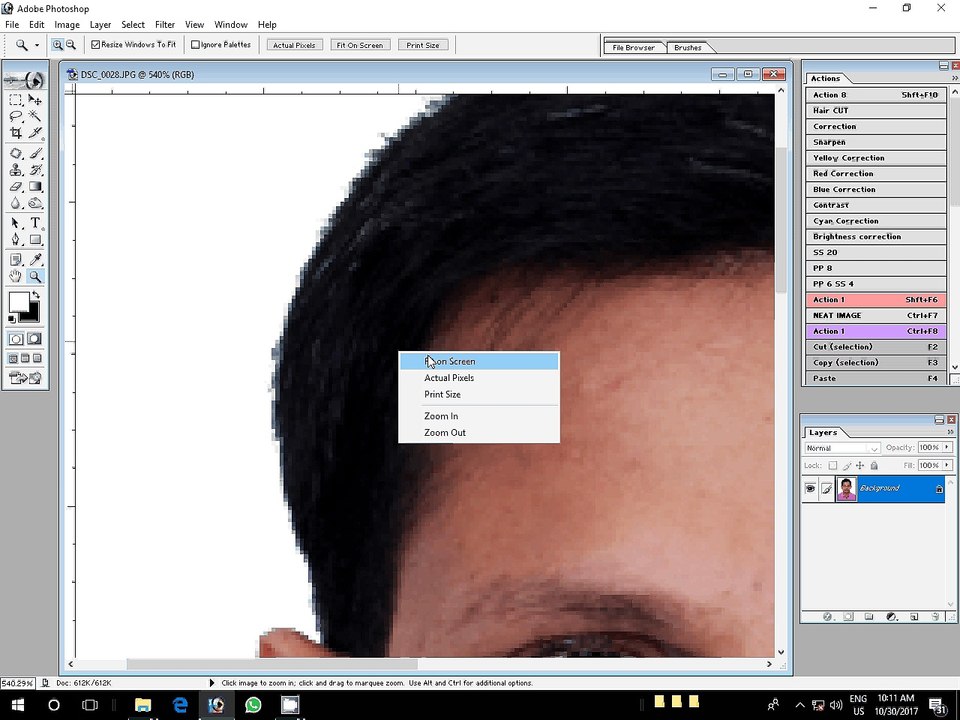Enable the Ignore Palettes checkbox
The image size is (960, 720).
(195, 45)
